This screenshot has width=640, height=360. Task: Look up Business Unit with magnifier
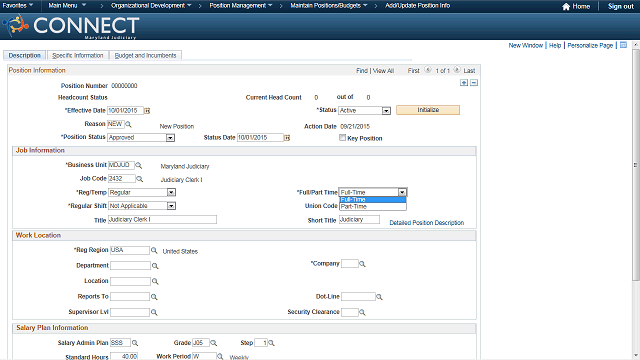coord(139,165)
